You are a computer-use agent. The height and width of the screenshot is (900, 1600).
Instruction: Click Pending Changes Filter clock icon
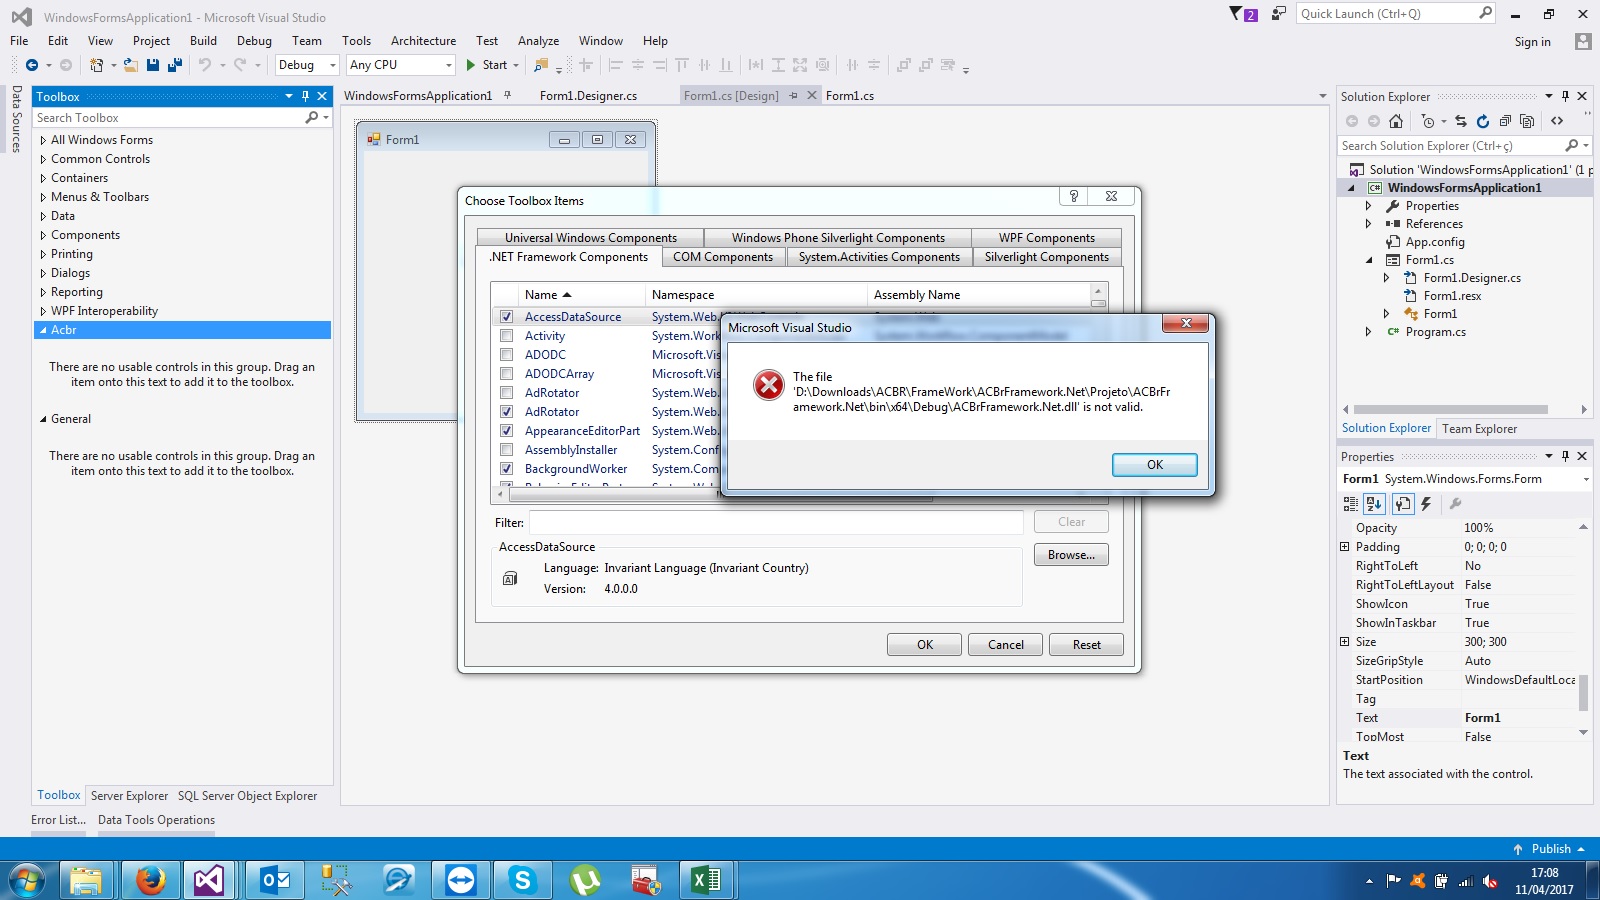(x=1428, y=121)
